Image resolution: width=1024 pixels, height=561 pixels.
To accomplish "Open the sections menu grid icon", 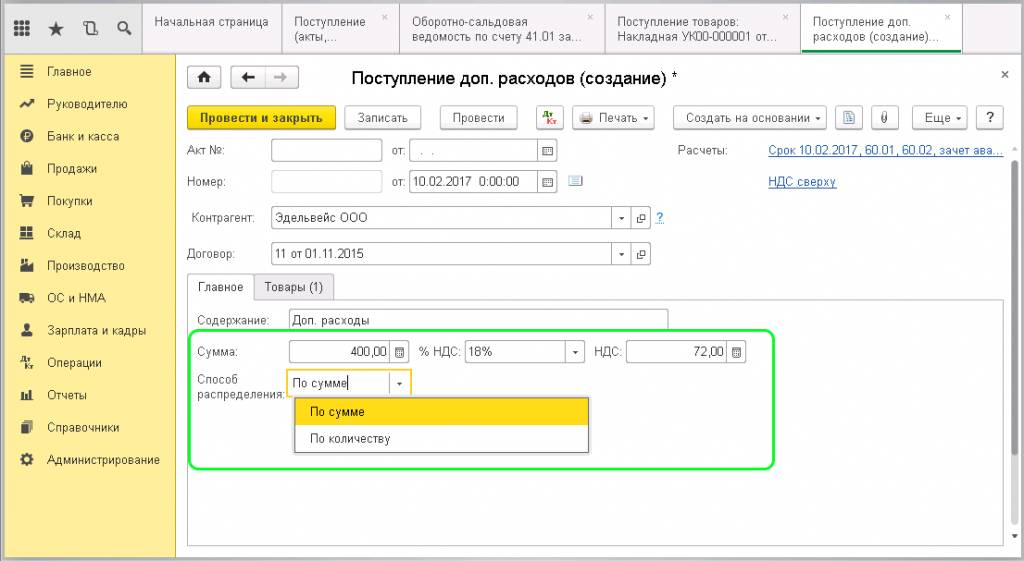I will click(22, 28).
